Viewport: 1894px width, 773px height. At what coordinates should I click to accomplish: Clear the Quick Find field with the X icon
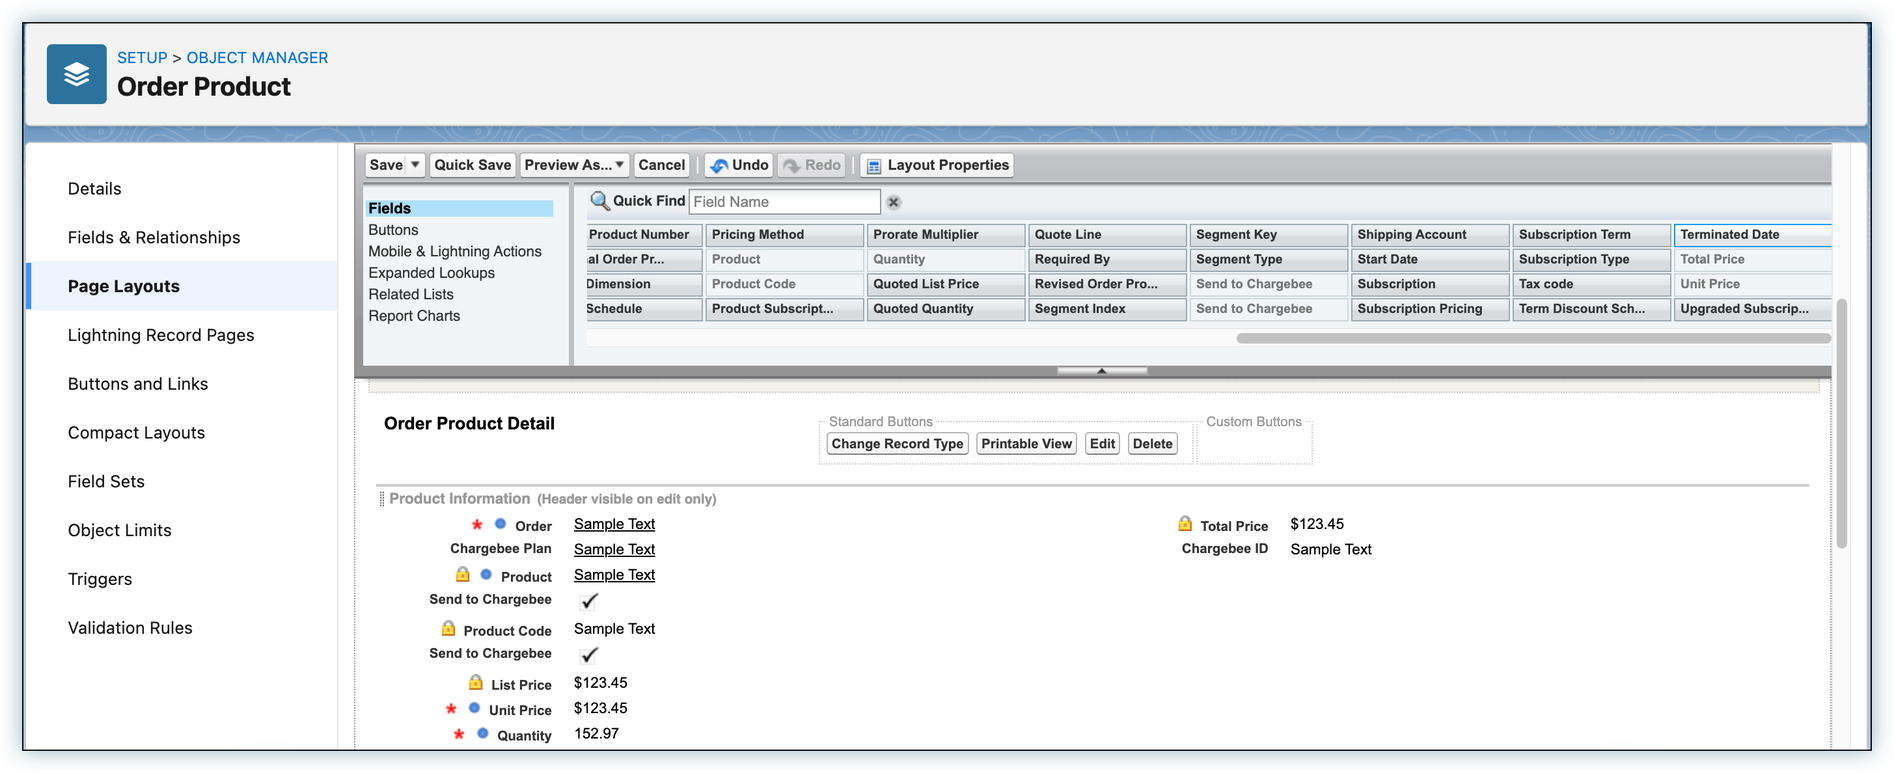pos(894,202)
